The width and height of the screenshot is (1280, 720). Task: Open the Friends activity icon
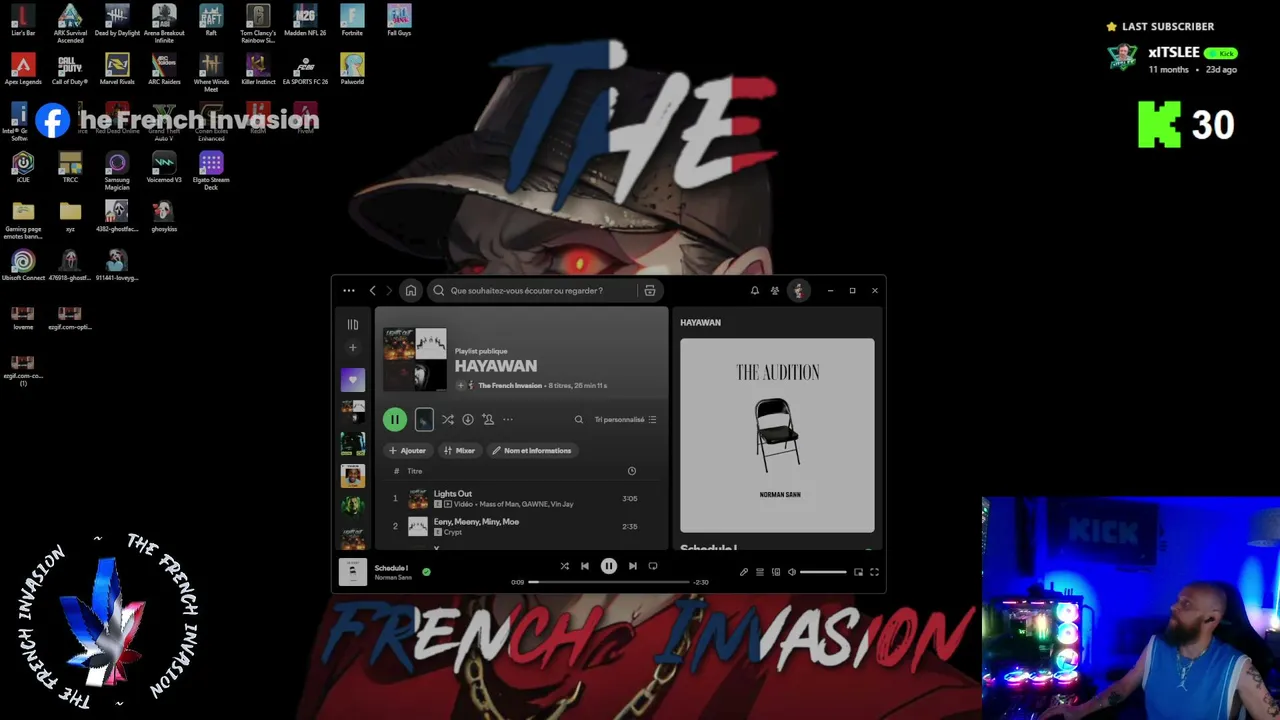pyautogui.click(x=775, y=291)
